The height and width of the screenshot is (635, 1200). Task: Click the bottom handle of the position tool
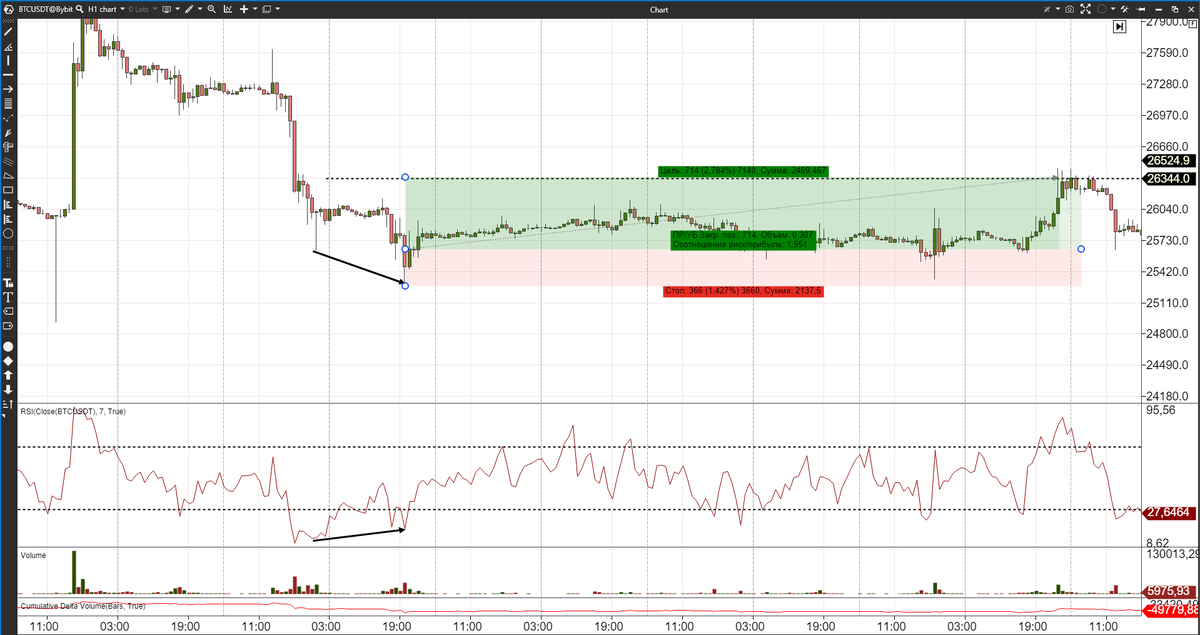[405, 286]
